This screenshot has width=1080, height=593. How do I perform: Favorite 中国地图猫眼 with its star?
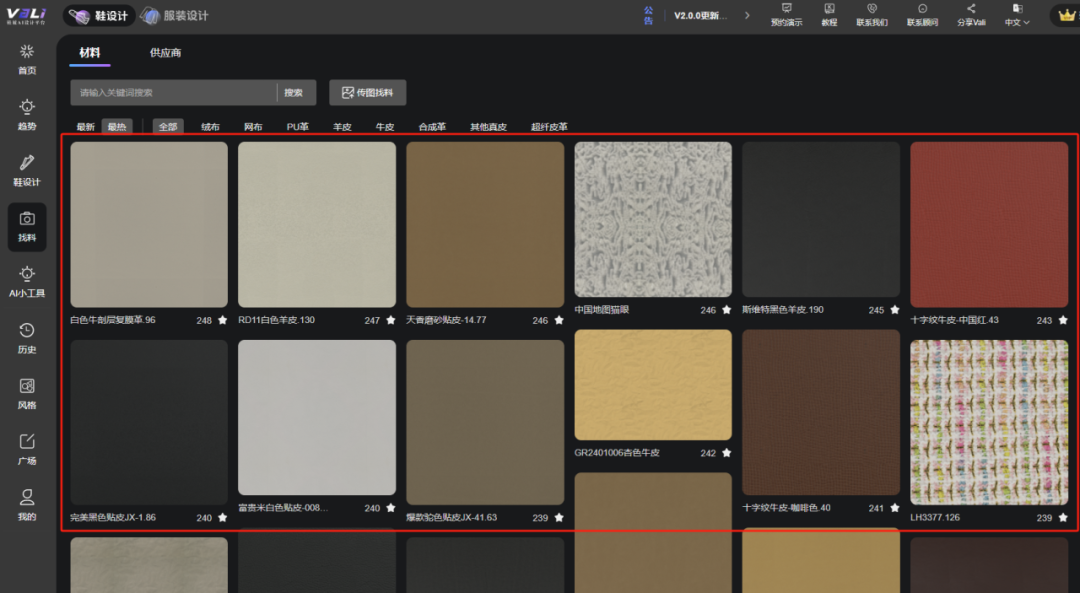tap(727, 310)
